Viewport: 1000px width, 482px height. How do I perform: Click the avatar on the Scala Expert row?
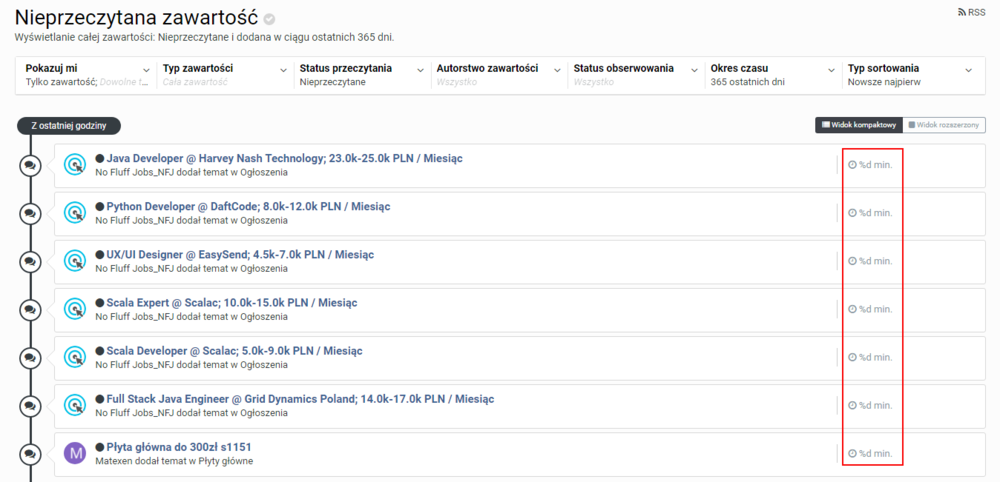click(x=75, y=309)
